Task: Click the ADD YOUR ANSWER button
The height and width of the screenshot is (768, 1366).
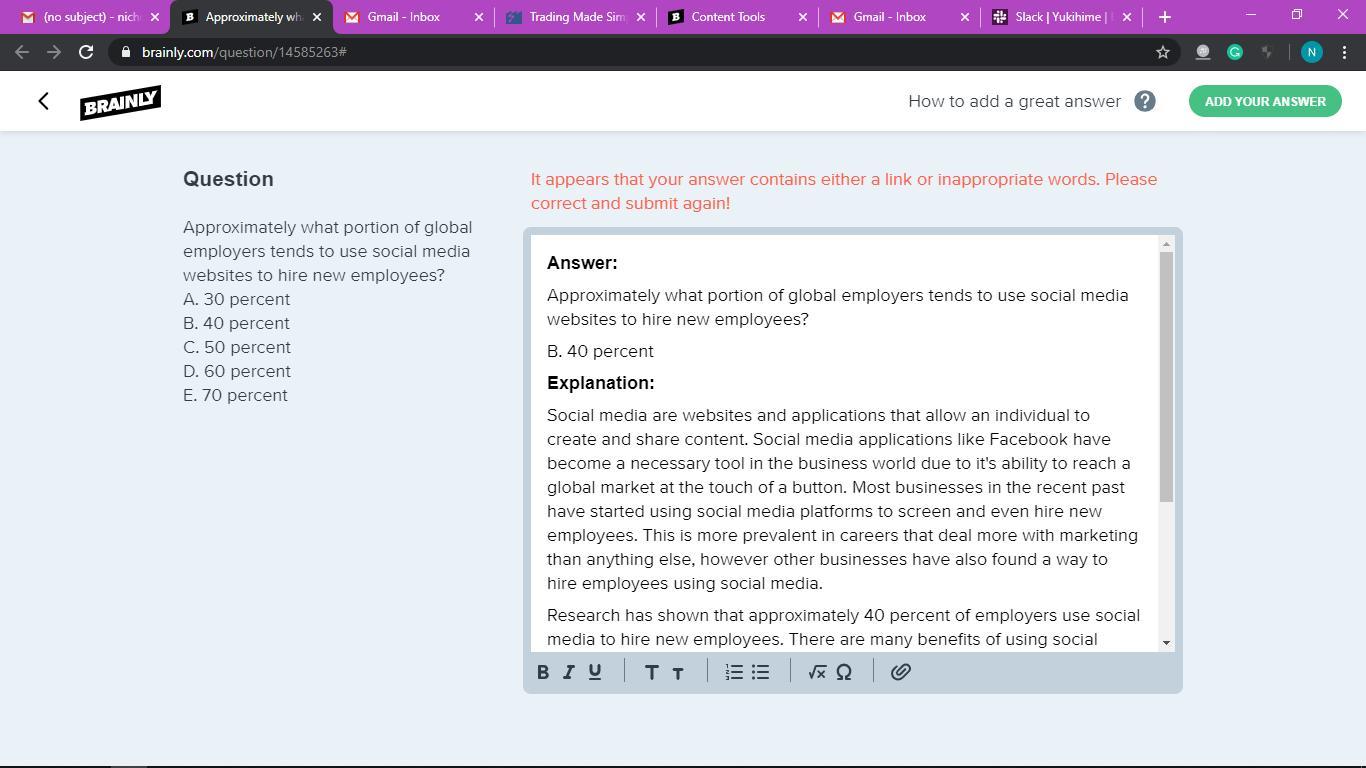Action: (1265, 101)
